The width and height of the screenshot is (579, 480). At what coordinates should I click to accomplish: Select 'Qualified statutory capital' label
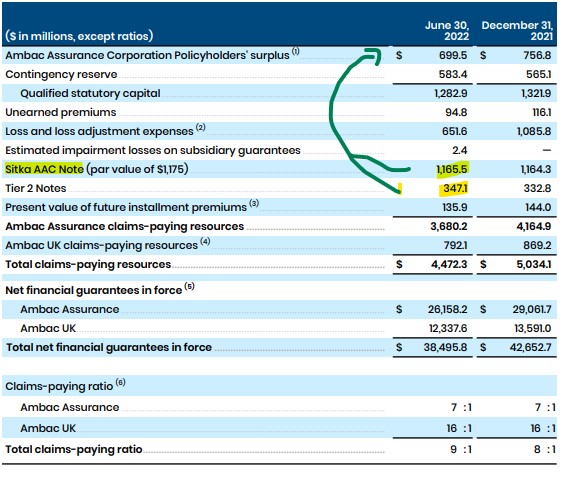click(x=90, y=93)
